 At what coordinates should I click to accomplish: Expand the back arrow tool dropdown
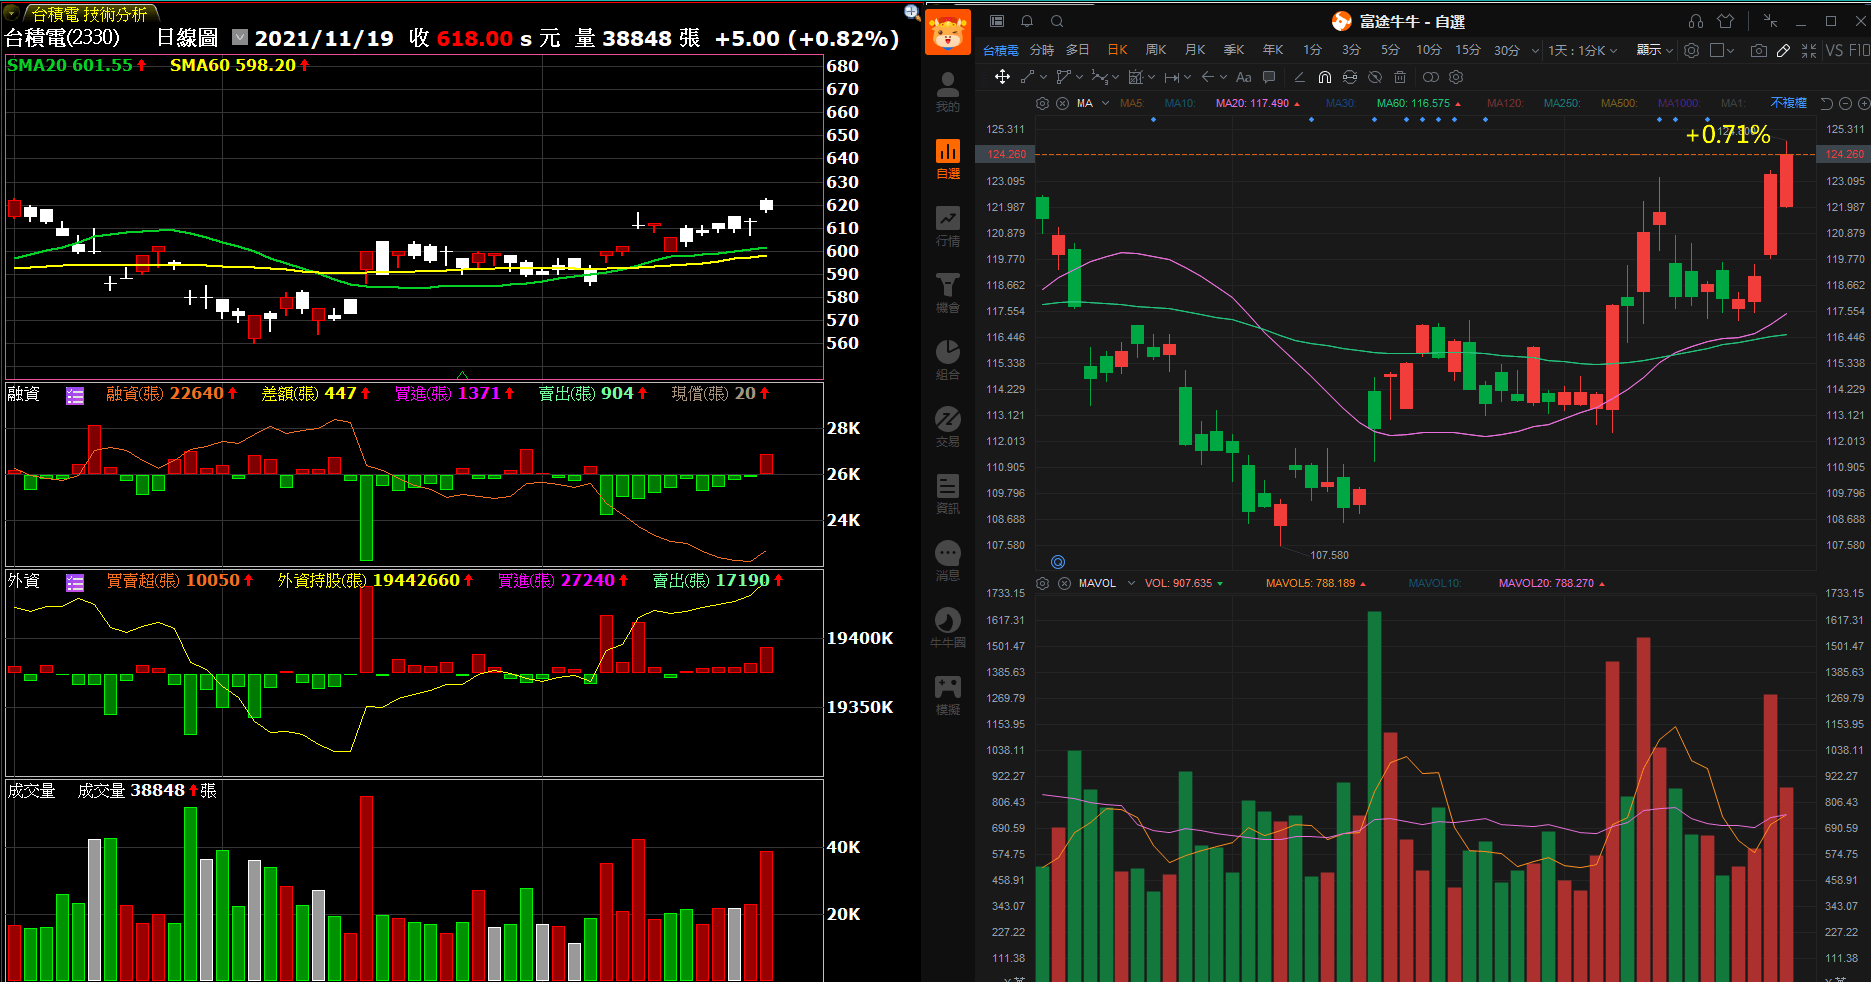1223,77
